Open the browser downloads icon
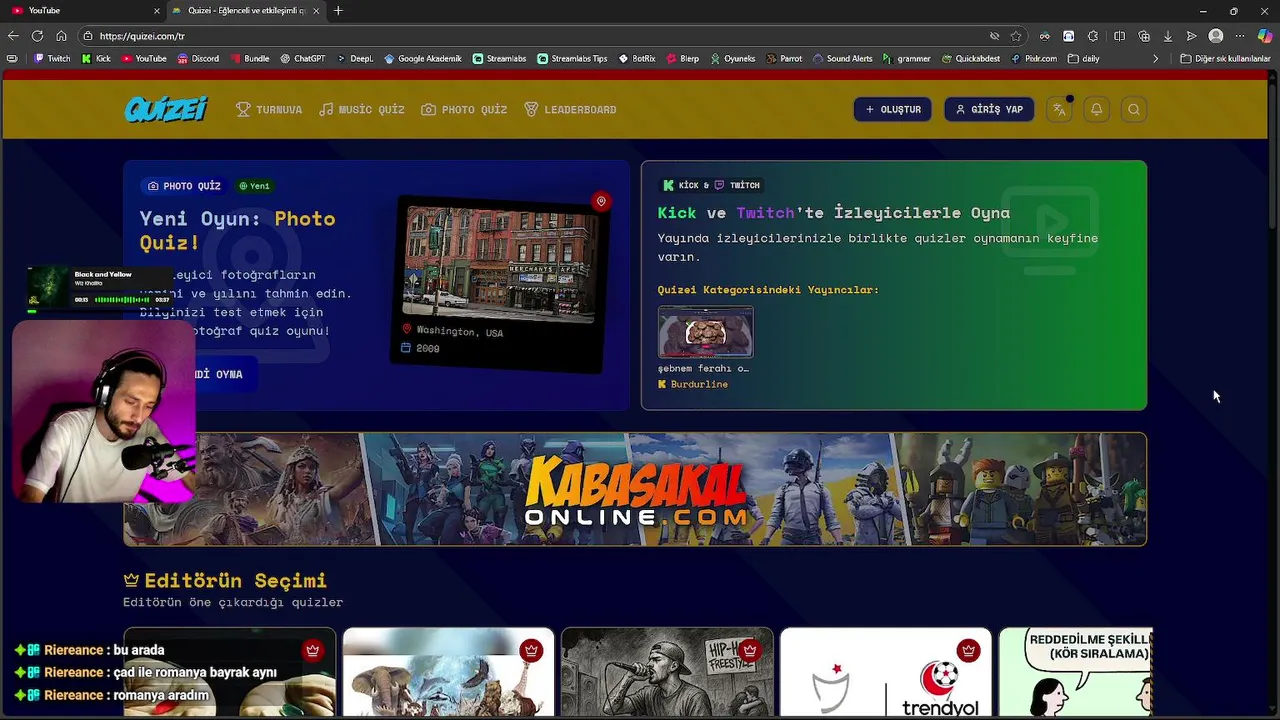1280x720 pixels. pyautogui.click(x=1167, y=36)
